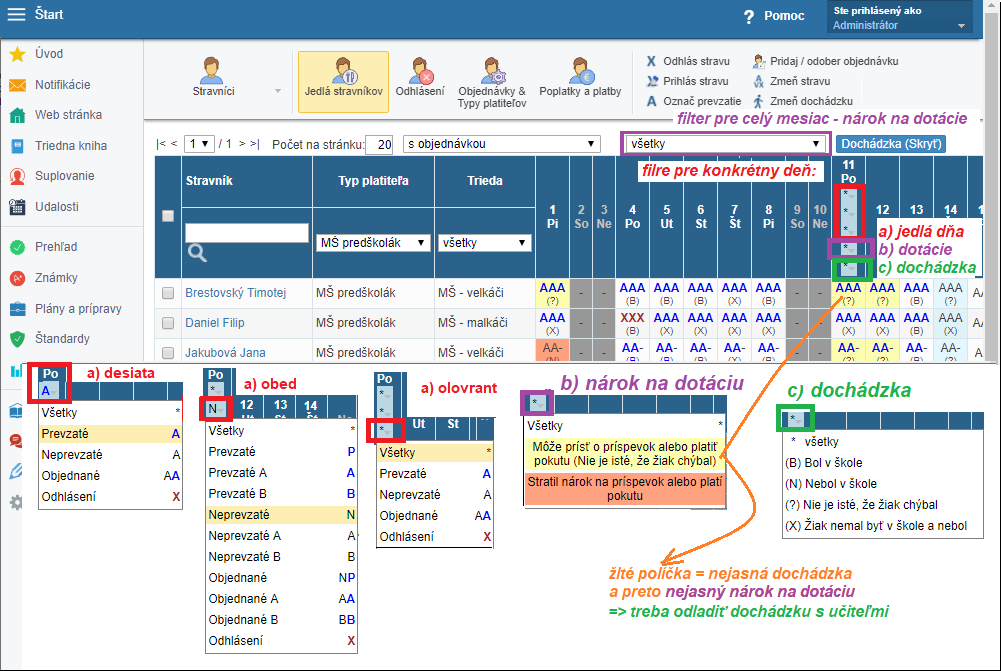Viewport: 1001px width, 671px height.
Task: Click the Odhlás stravu X icon
Action: pyautogui.click(x=651, y=61)
